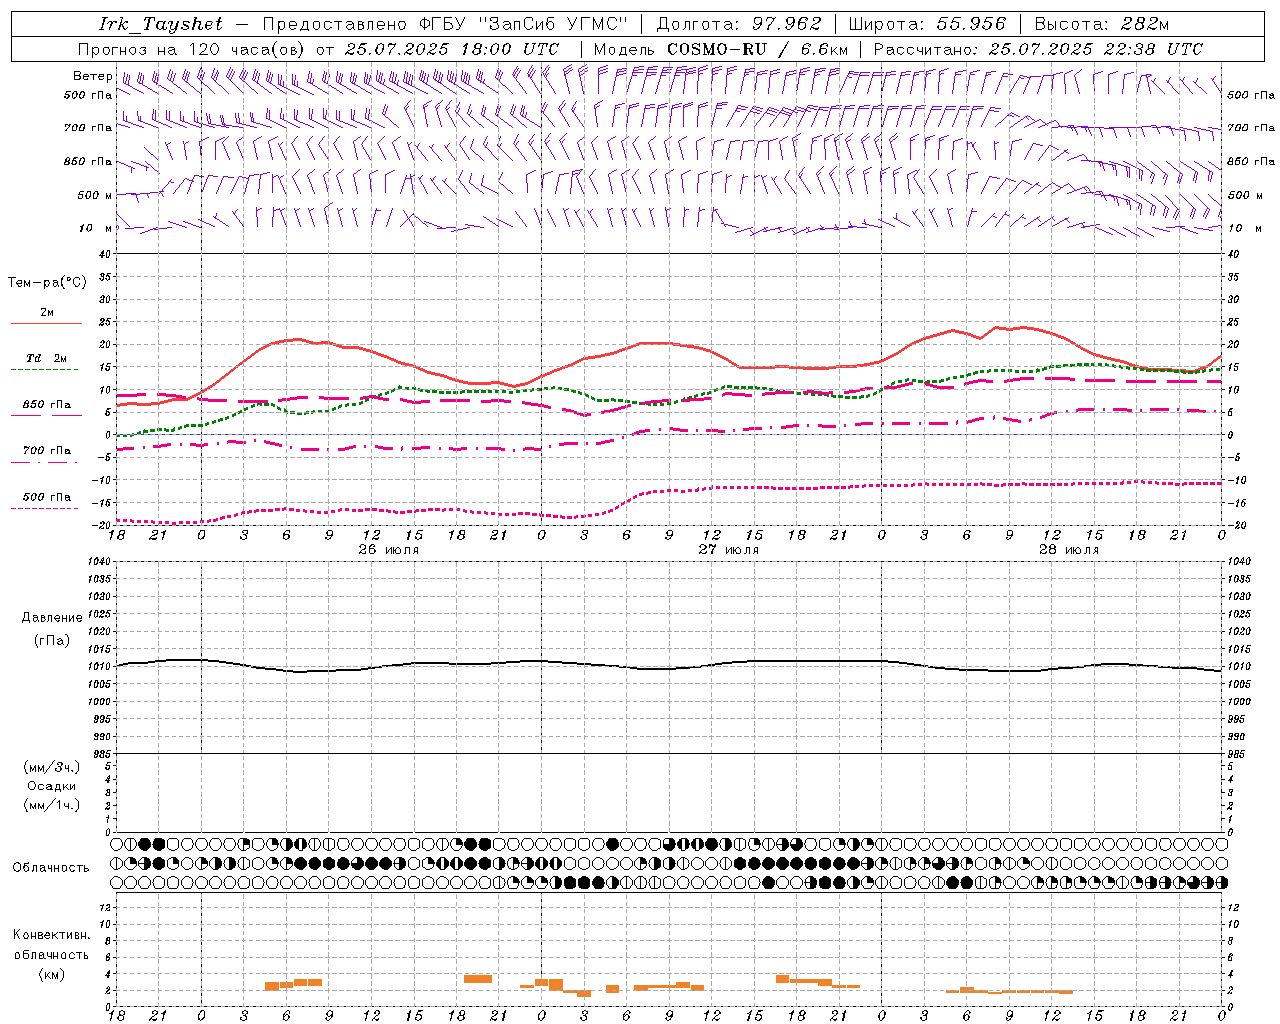Click the "27 июля" date label

click(729, 549)
